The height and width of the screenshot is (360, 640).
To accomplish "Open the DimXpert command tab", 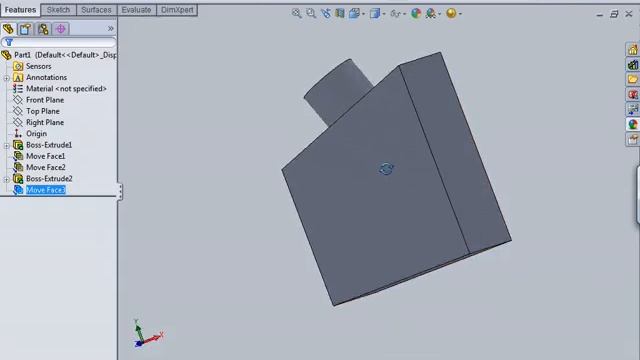I will pos(177,10).
